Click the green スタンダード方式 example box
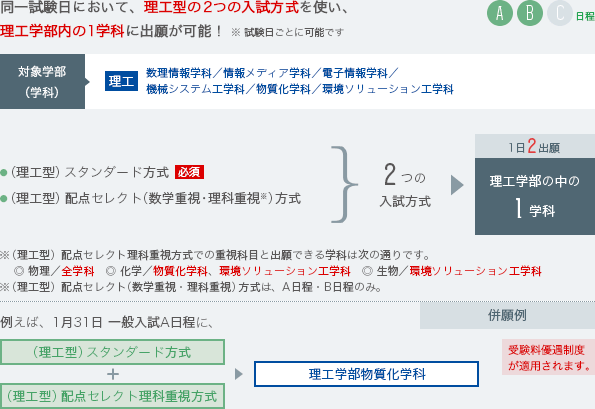Screen dimensions: 595x409 112,352
